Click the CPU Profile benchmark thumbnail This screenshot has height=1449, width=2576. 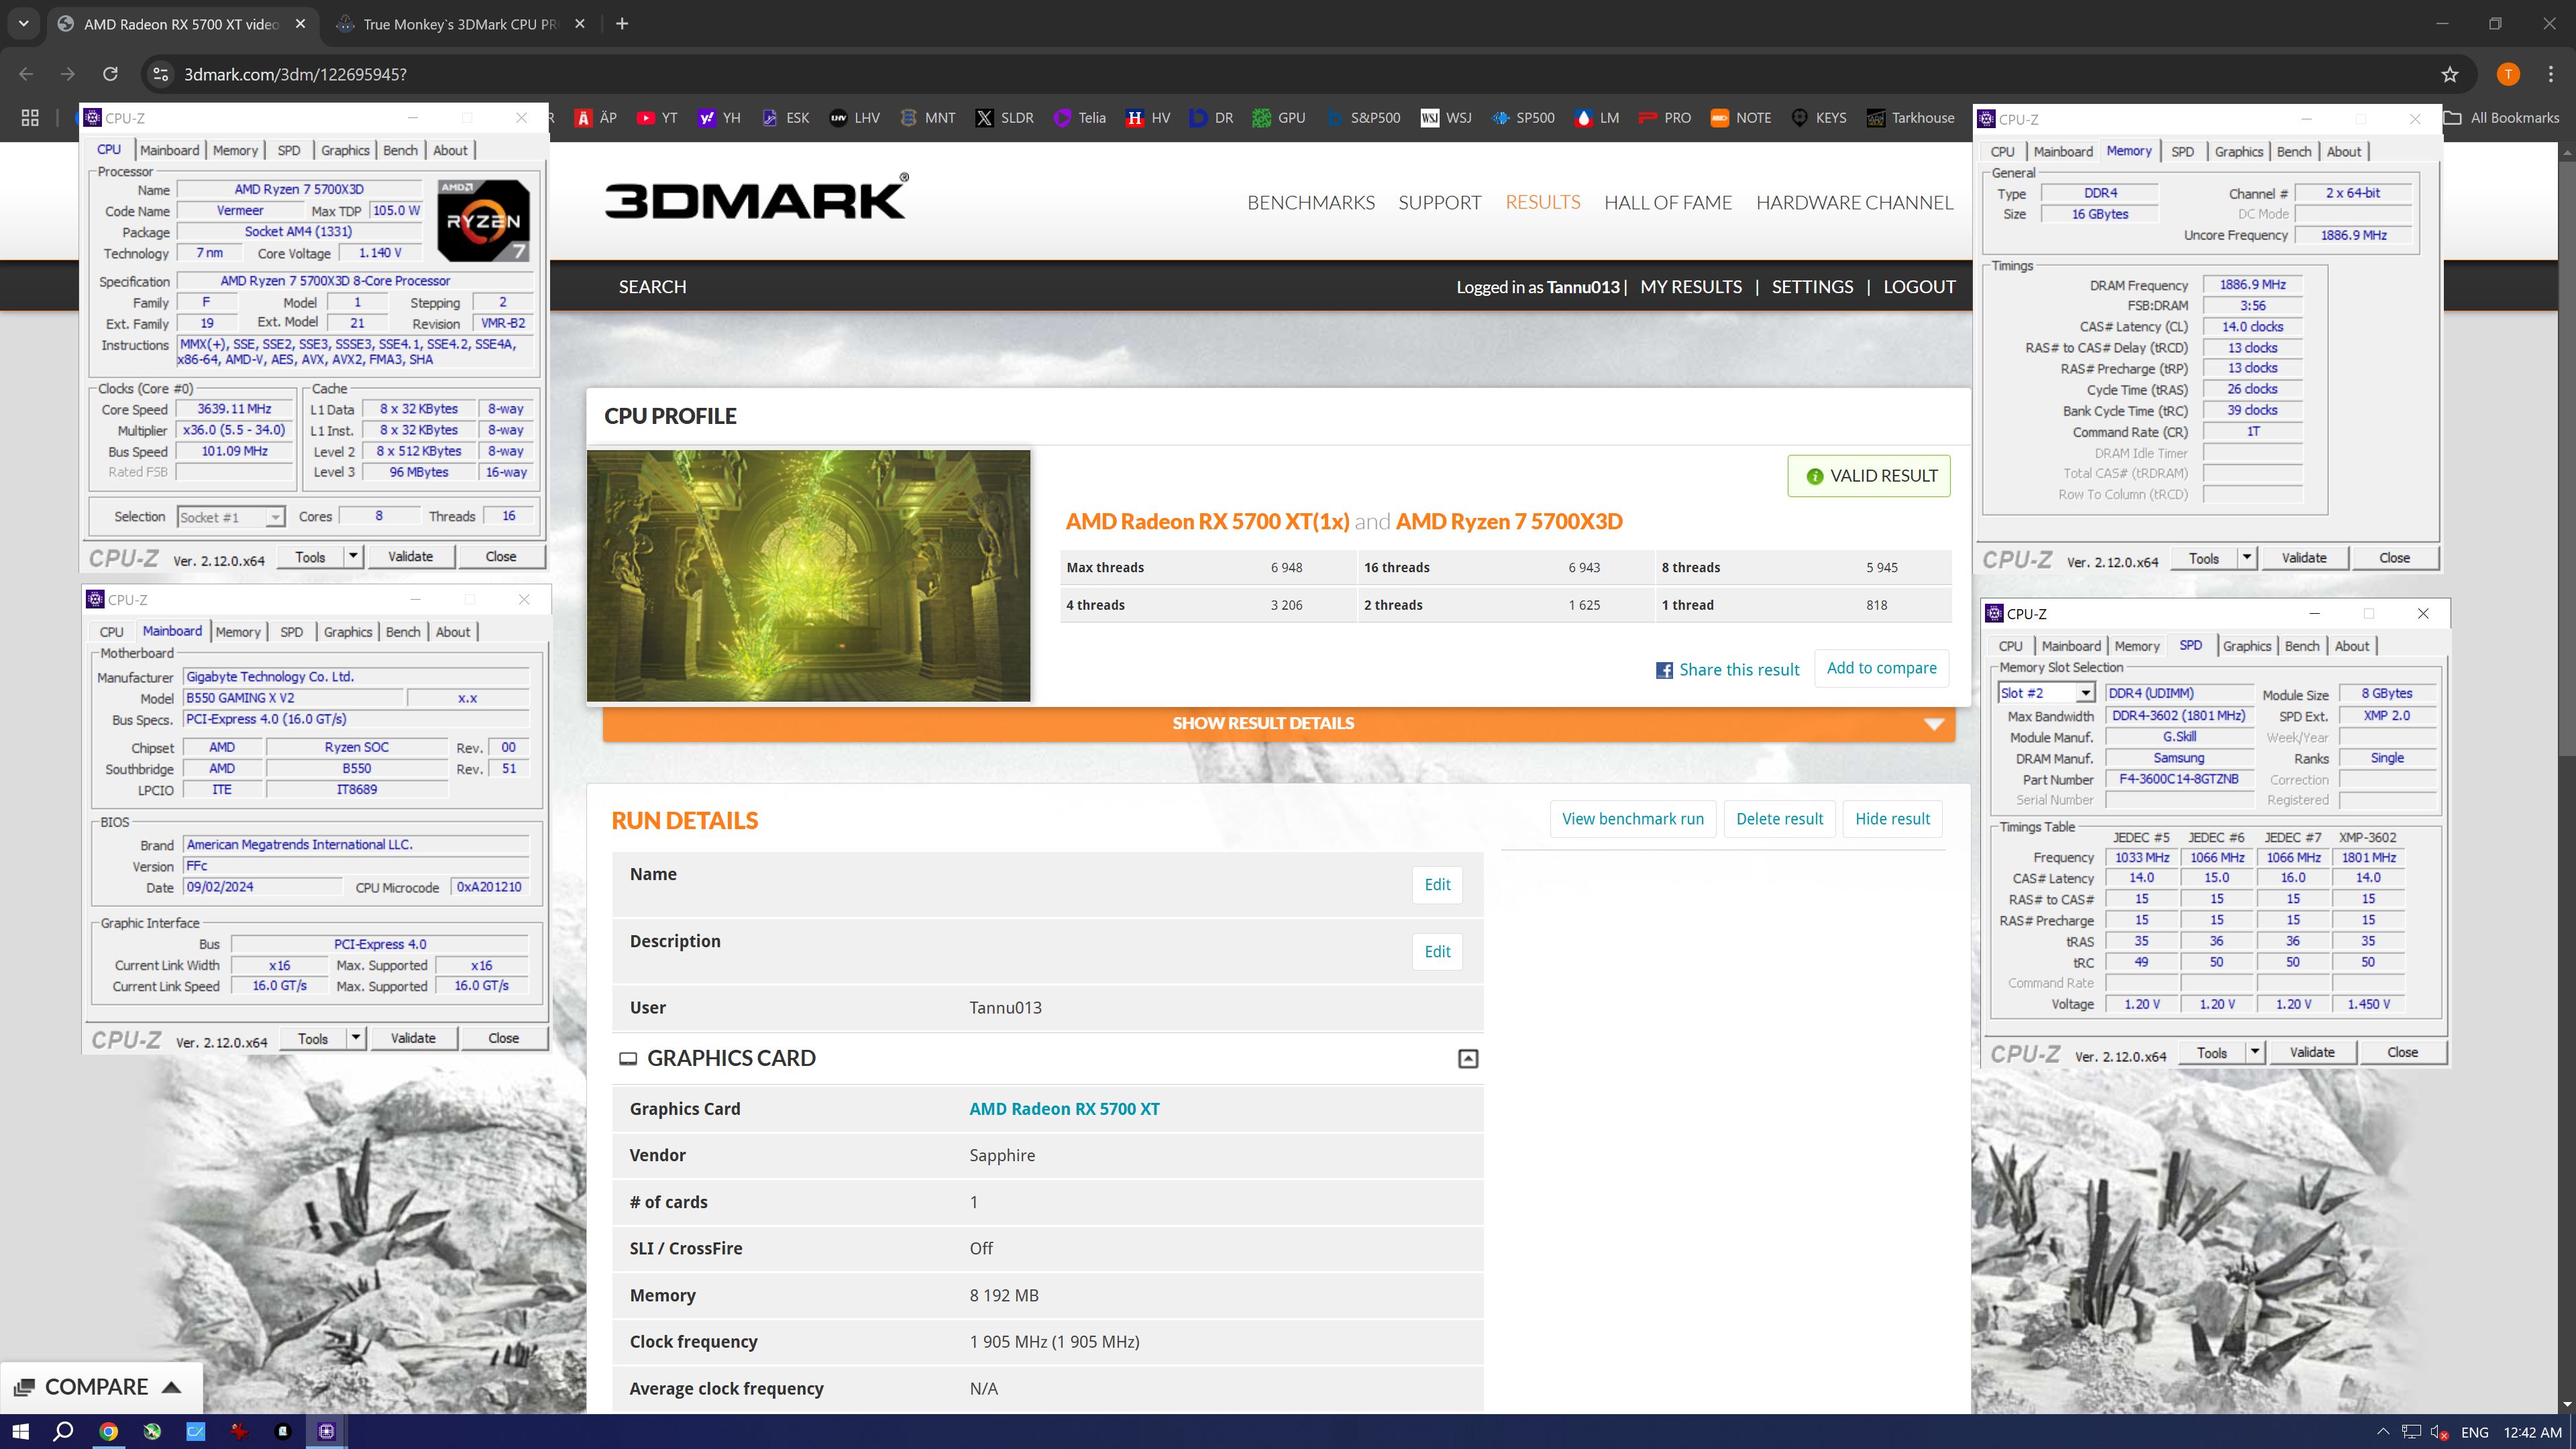(808, 576)
